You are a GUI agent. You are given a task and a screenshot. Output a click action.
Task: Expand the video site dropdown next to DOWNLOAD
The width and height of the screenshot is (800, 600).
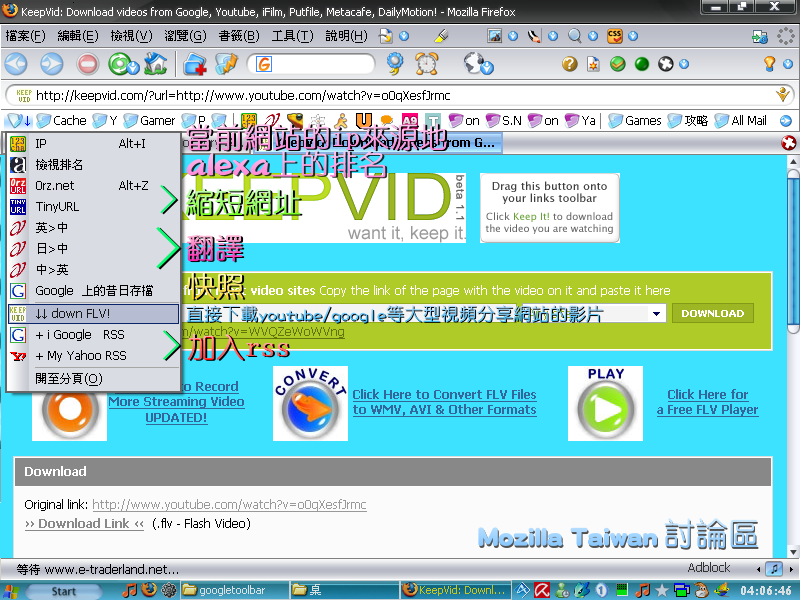657,313
